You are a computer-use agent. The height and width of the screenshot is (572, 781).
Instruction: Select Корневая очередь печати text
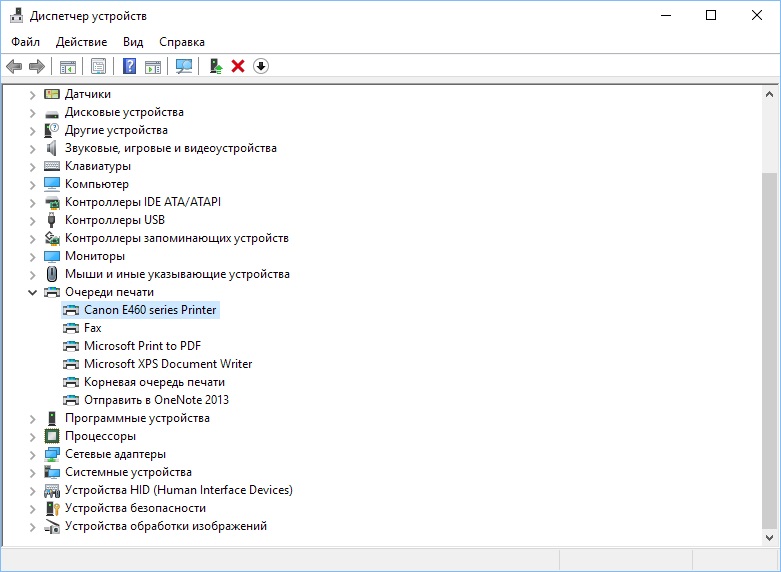154,382
